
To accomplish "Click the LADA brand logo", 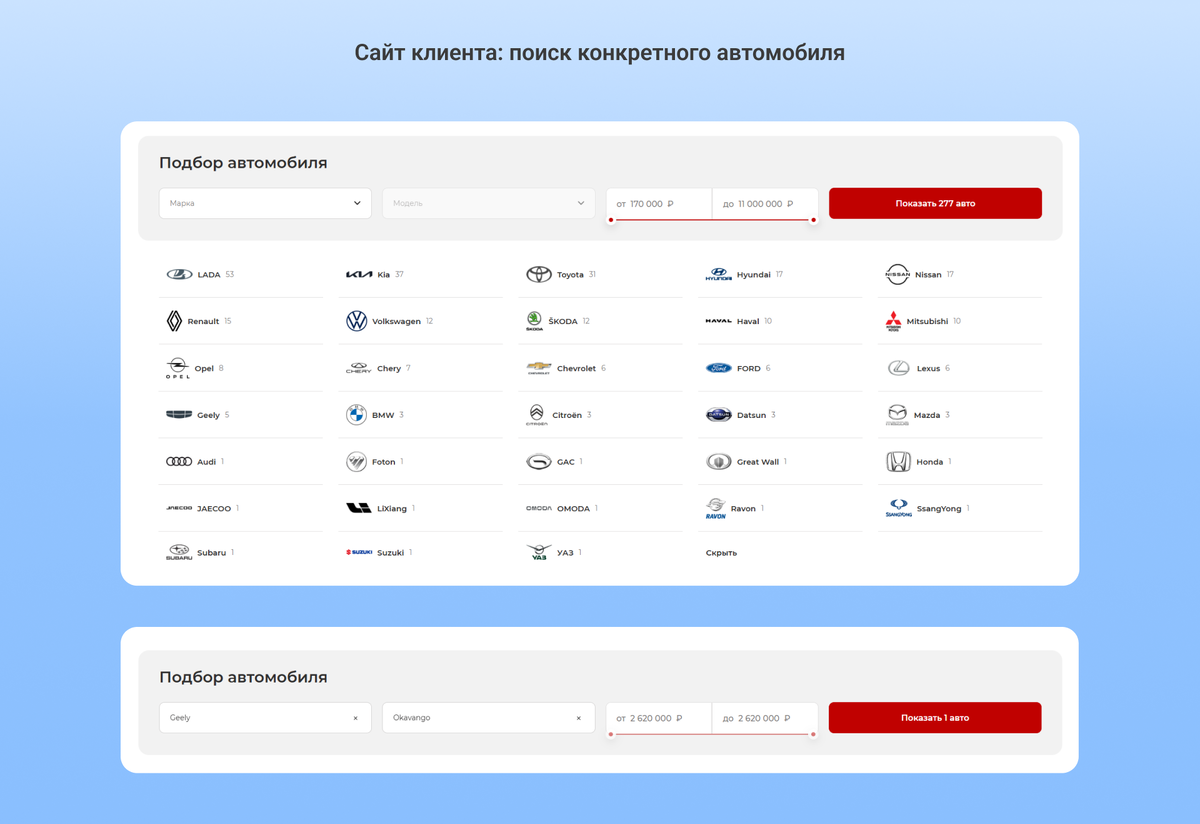I will [x=179, y=274].
